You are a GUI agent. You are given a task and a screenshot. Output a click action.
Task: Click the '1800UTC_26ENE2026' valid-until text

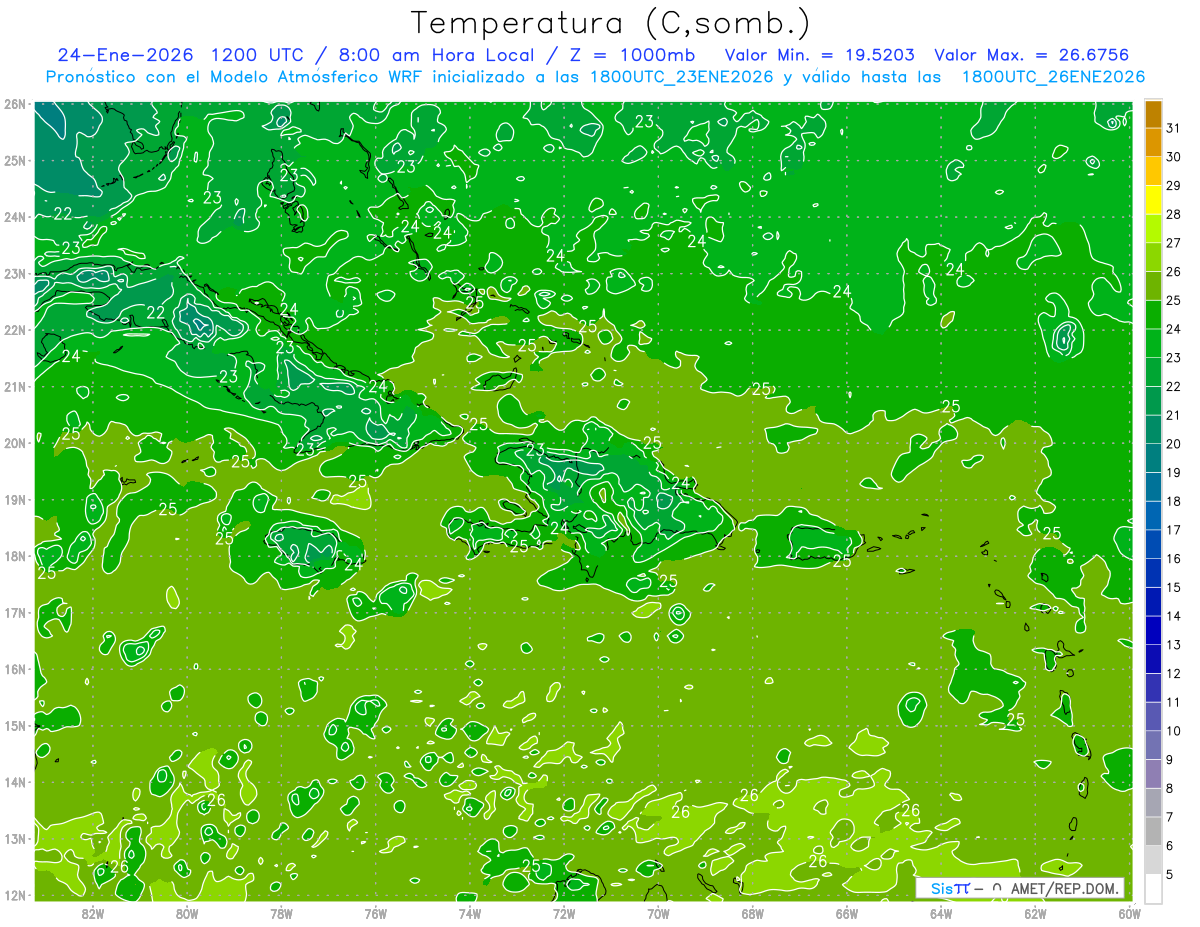(1053, 76)
